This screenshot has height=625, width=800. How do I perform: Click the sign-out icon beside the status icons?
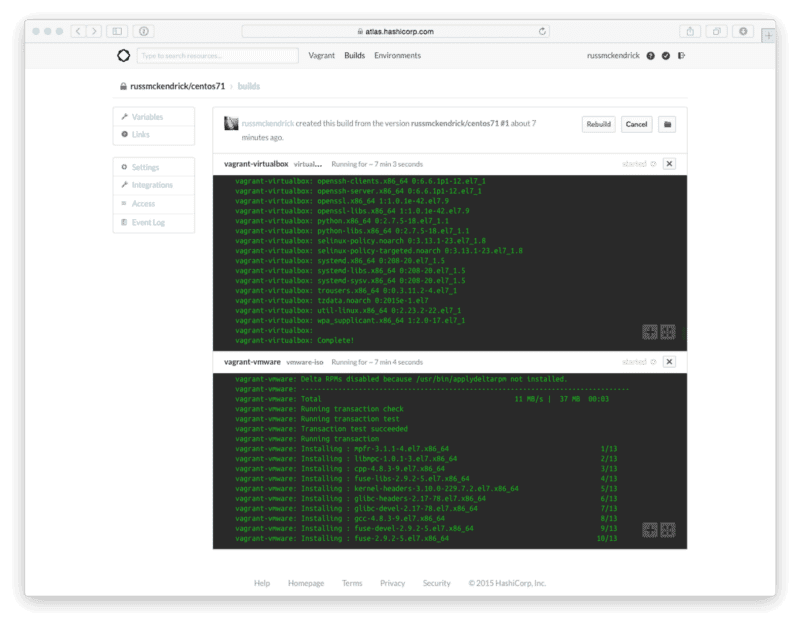click(682, 56)
